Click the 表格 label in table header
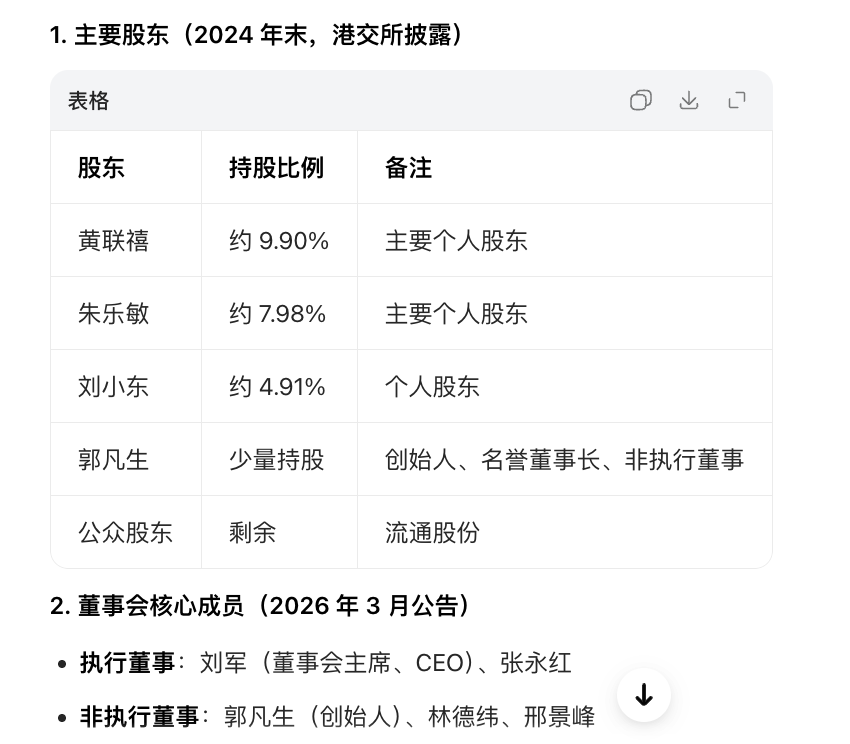The height and width of the screenshot is (744, 850). tap(89, 101)
